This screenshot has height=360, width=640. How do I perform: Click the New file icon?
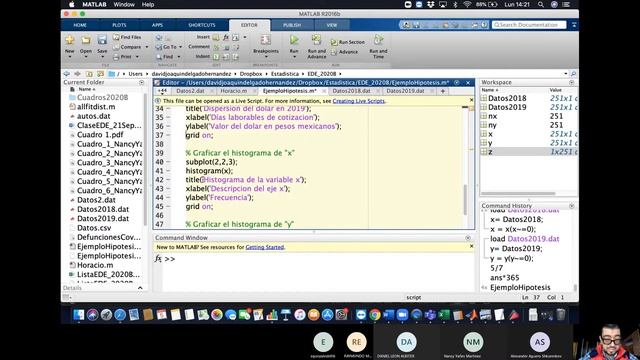(x=70, y=40)
